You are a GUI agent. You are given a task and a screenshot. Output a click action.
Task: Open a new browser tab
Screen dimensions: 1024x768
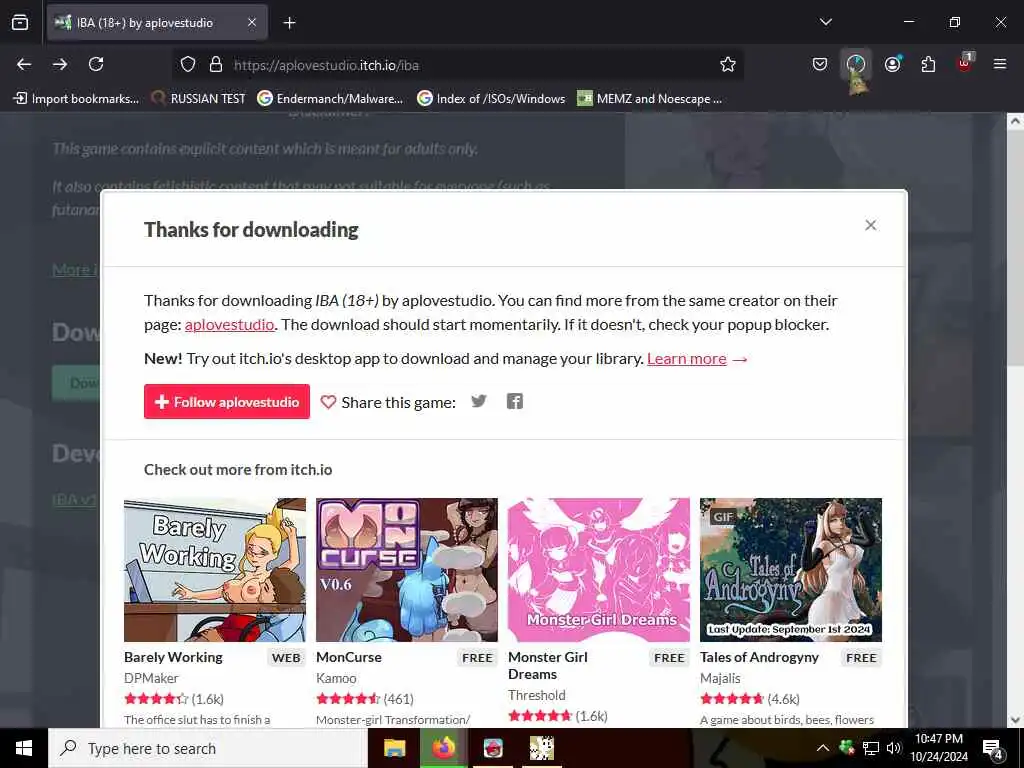tap(289, 23)
